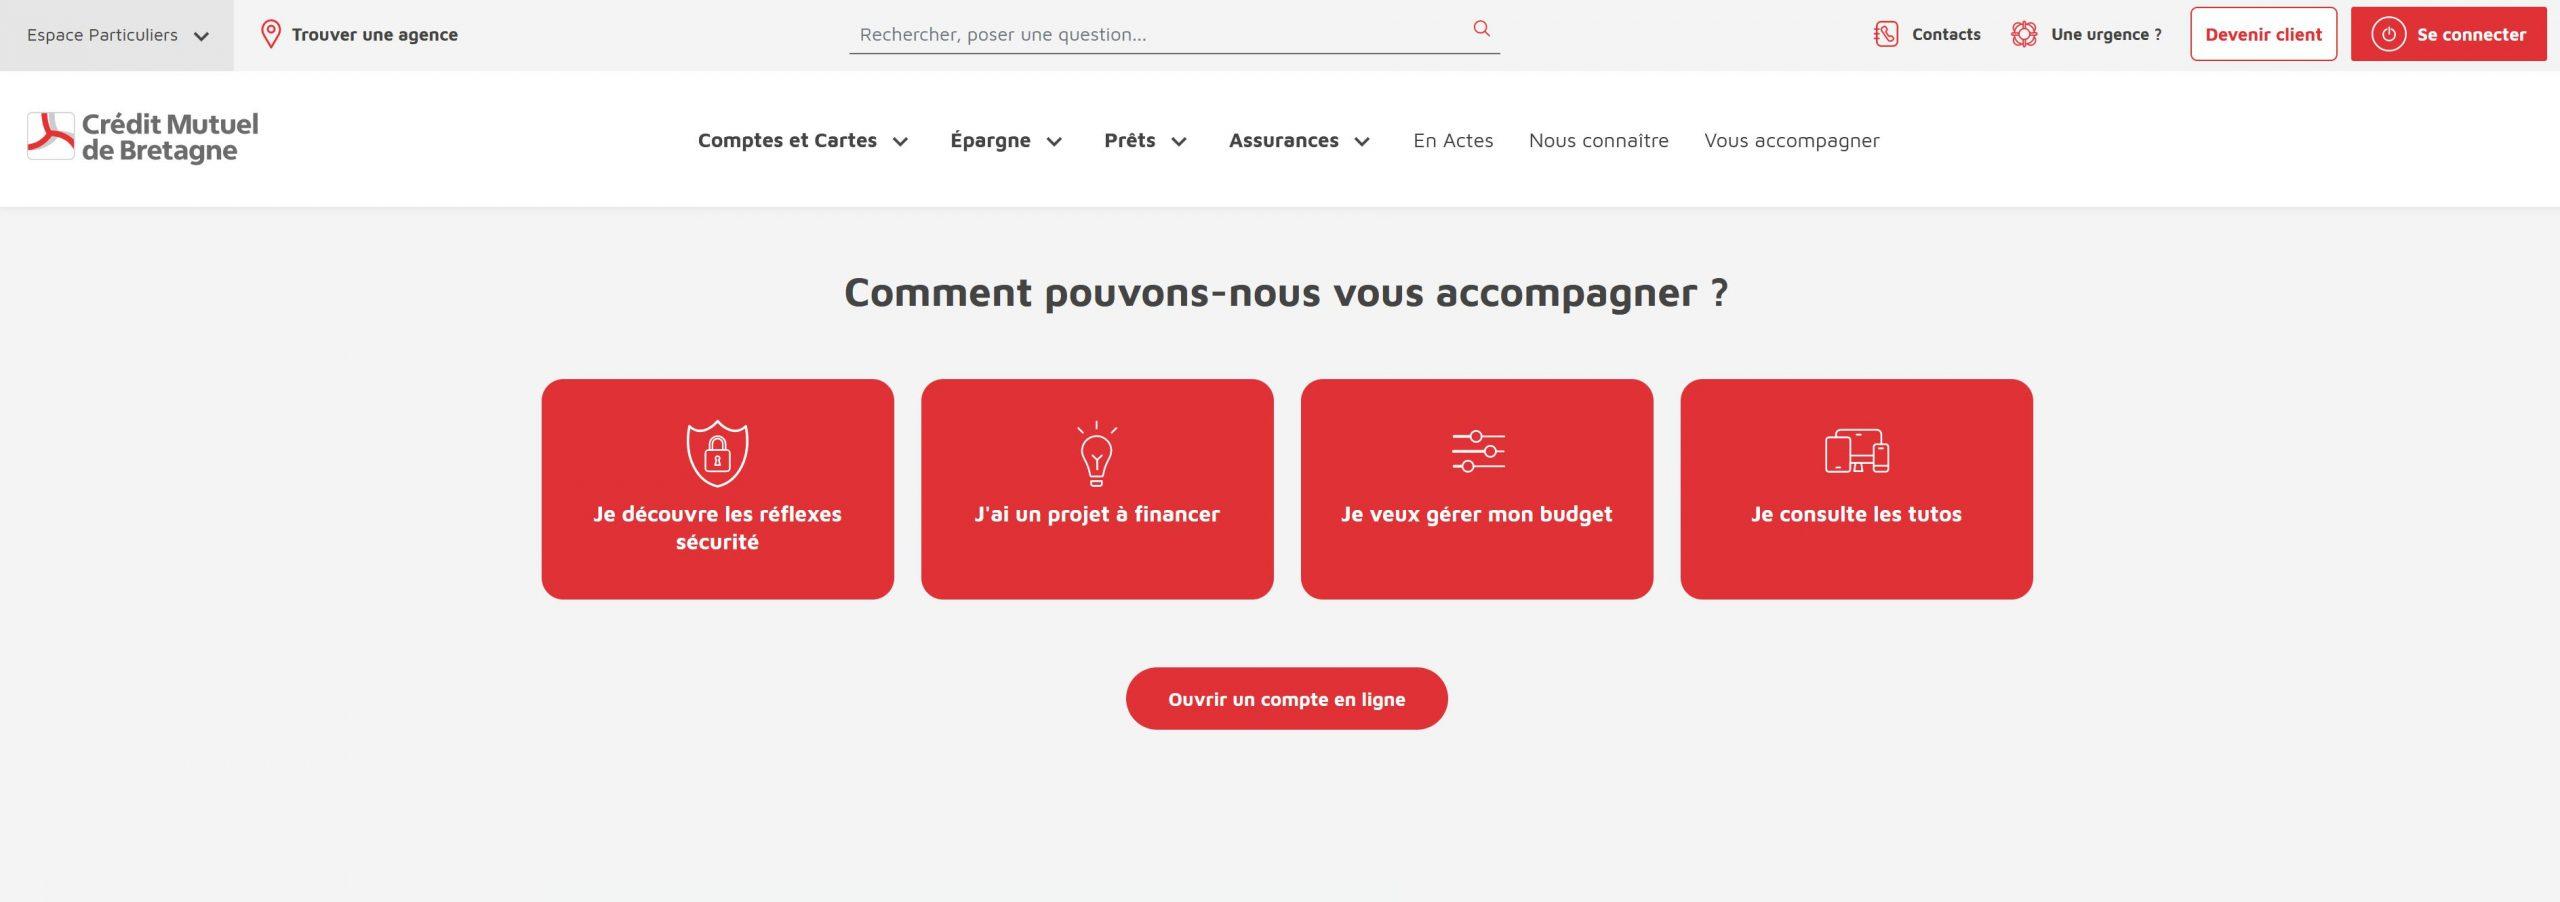Click the Crédit Mutuel de Bretagne logo

tap(142, 137)
